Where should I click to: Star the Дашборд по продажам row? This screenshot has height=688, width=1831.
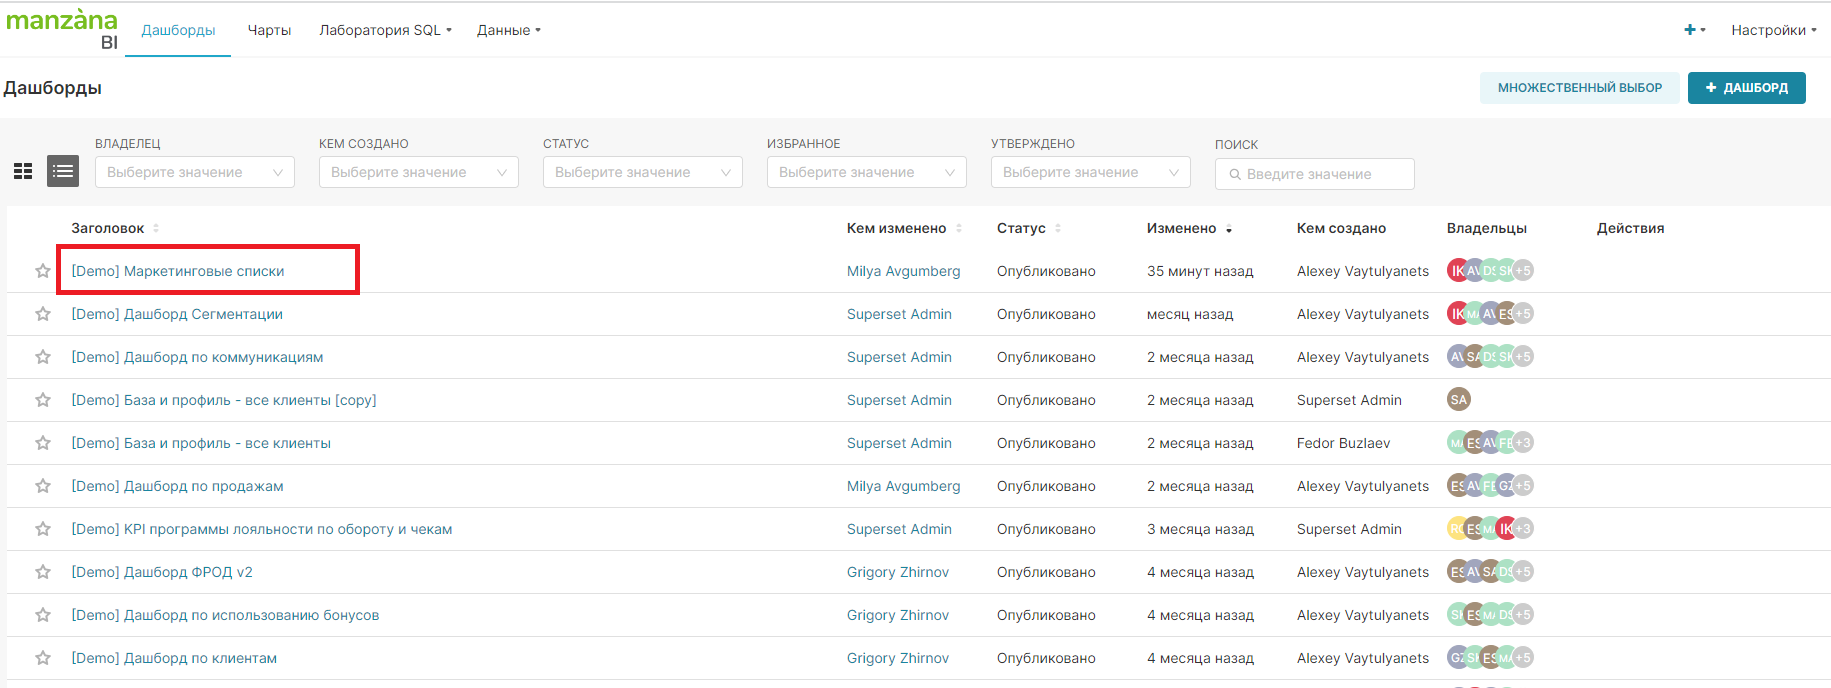(43, 486)
